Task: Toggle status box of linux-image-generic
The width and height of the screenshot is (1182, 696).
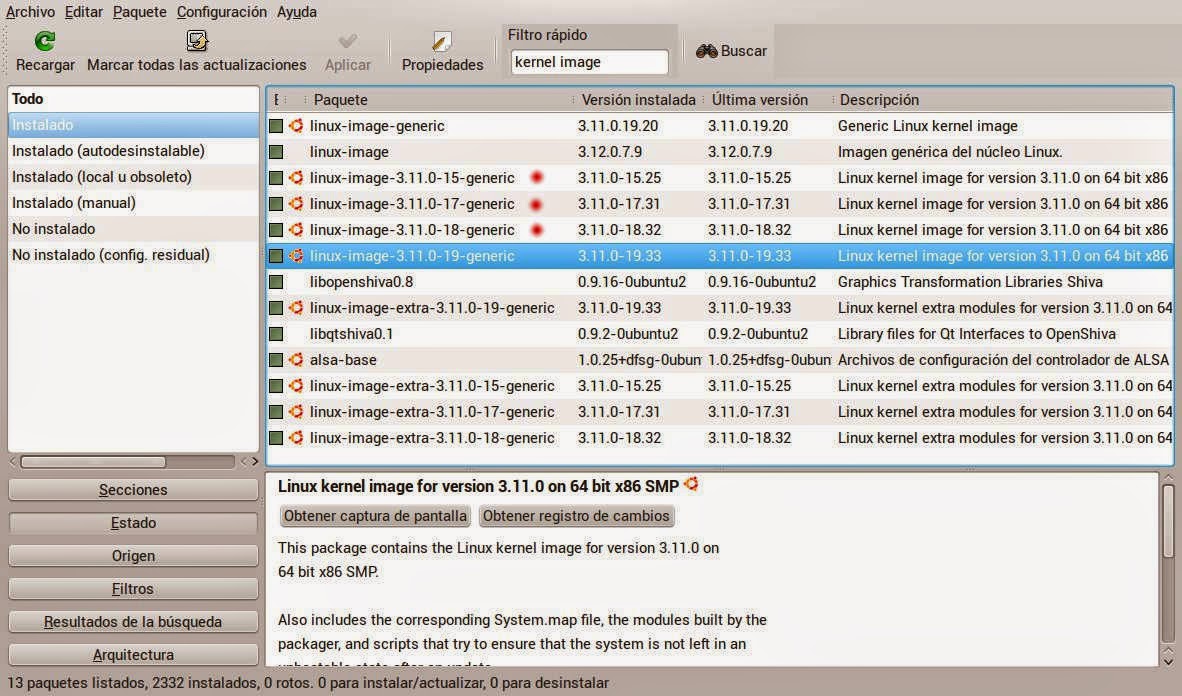Action: (x=277, y=126)
